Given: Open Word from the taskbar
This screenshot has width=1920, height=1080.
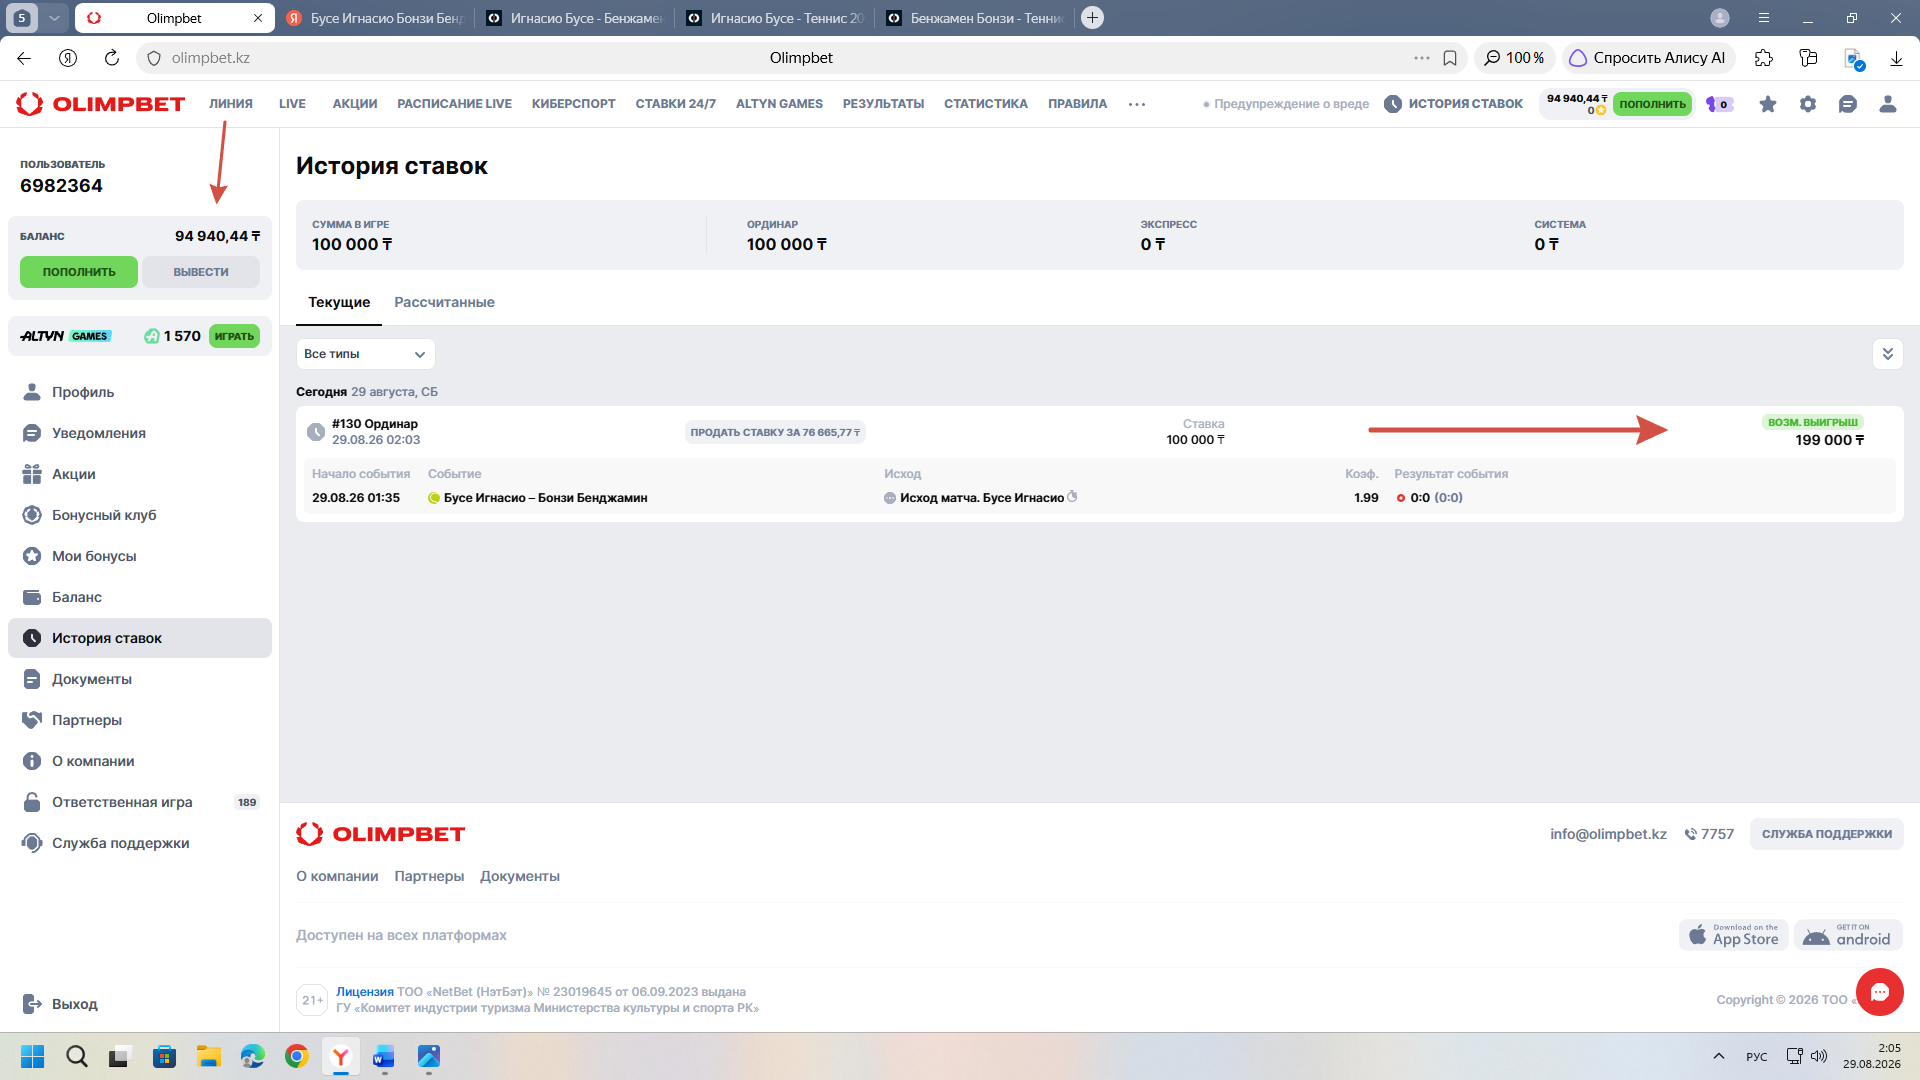Looking at the screenshot, I should click(x=385, y=1056).
